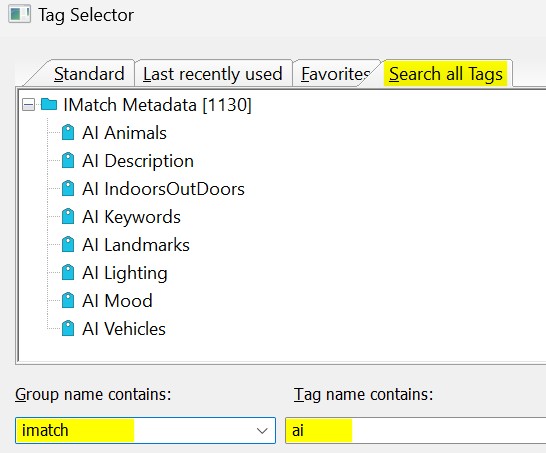
Task: Click the Tag Selector window icon
Action: point(19,15)
